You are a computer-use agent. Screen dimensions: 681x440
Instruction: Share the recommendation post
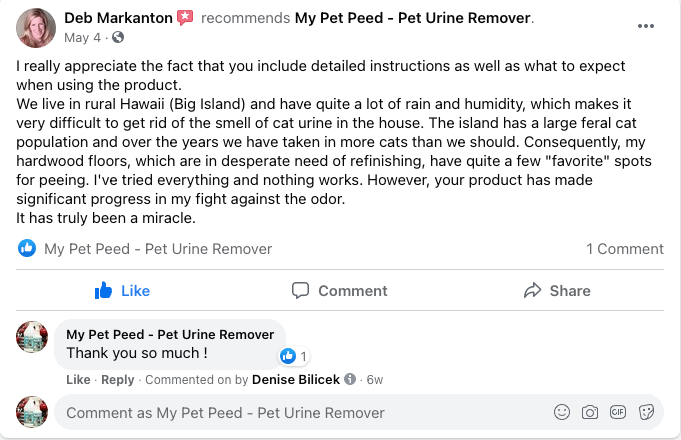(x=557, y=291)
